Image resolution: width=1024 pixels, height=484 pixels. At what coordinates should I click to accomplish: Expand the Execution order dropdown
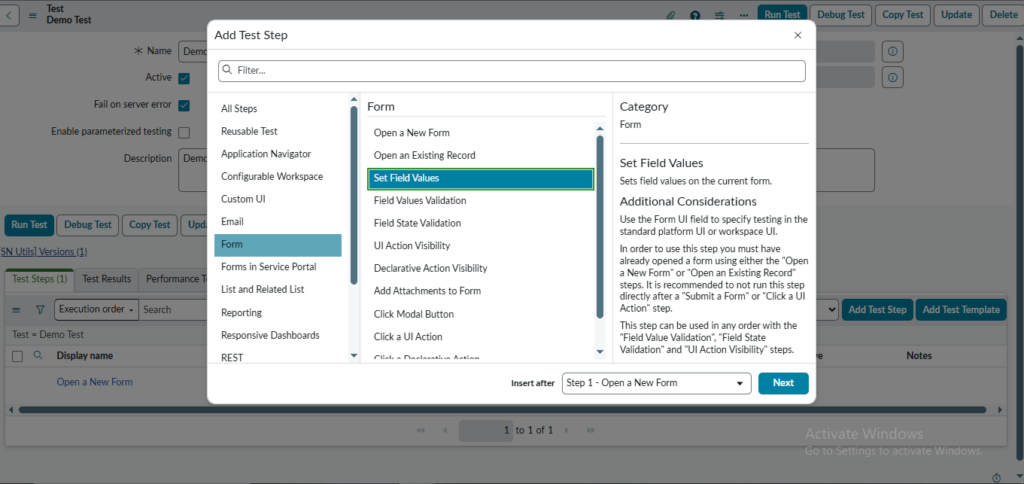(x=96, y=310)
